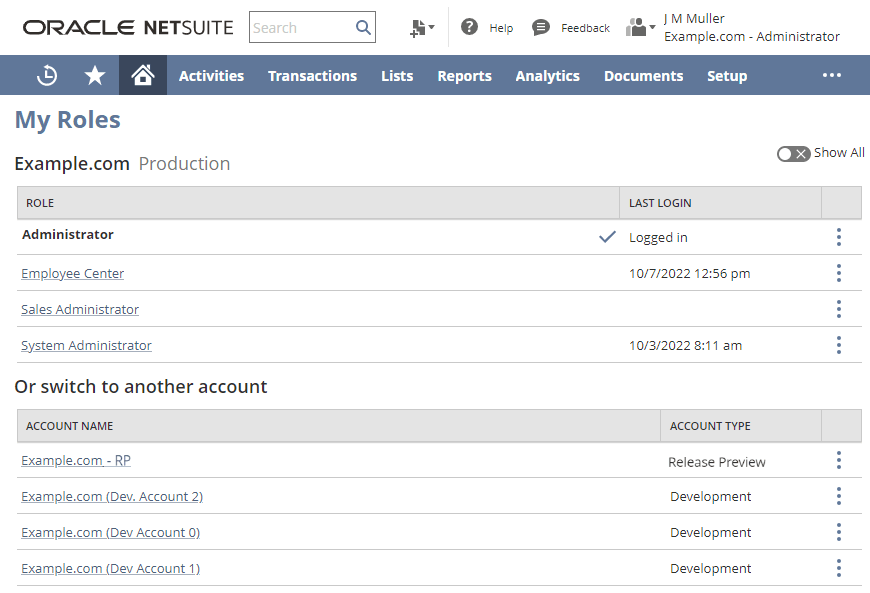Enable the Show All toggle
The height and width of the screenshot is (593, 870).
pyautogui.click(x=793, y=153)
